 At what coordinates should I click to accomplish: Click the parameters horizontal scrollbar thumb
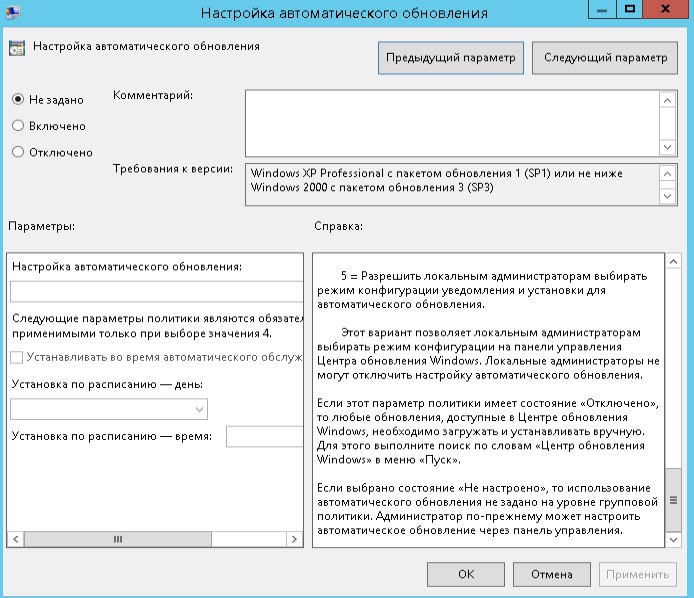click(118, 539)
